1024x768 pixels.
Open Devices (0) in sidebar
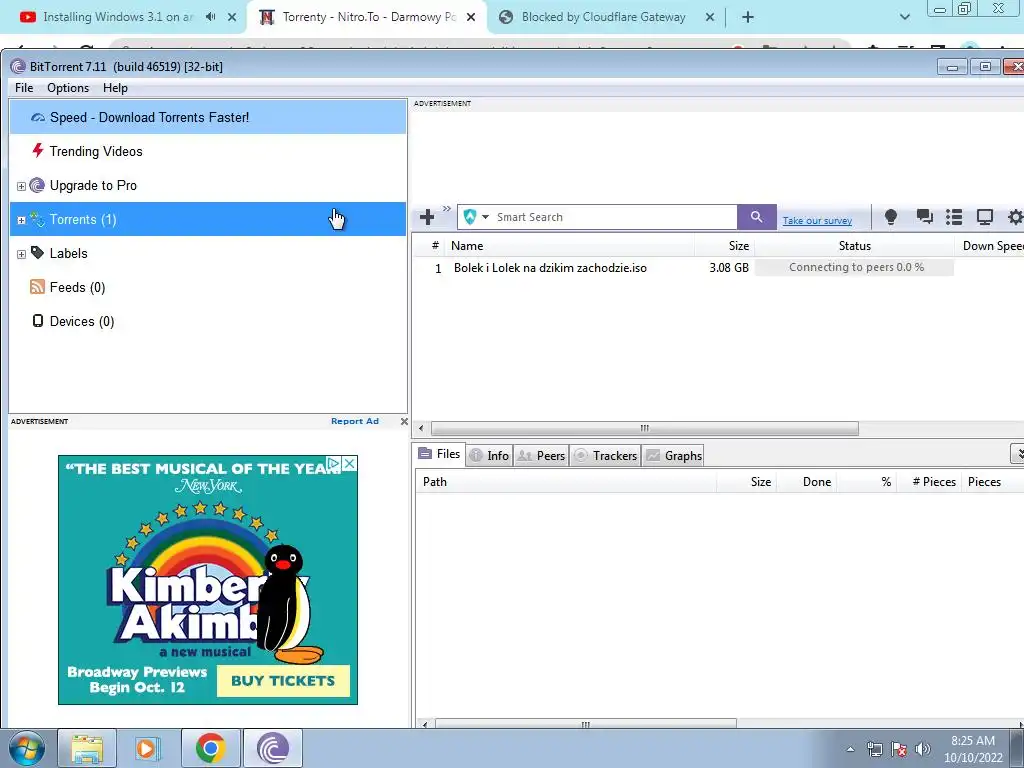coord(82,321)
